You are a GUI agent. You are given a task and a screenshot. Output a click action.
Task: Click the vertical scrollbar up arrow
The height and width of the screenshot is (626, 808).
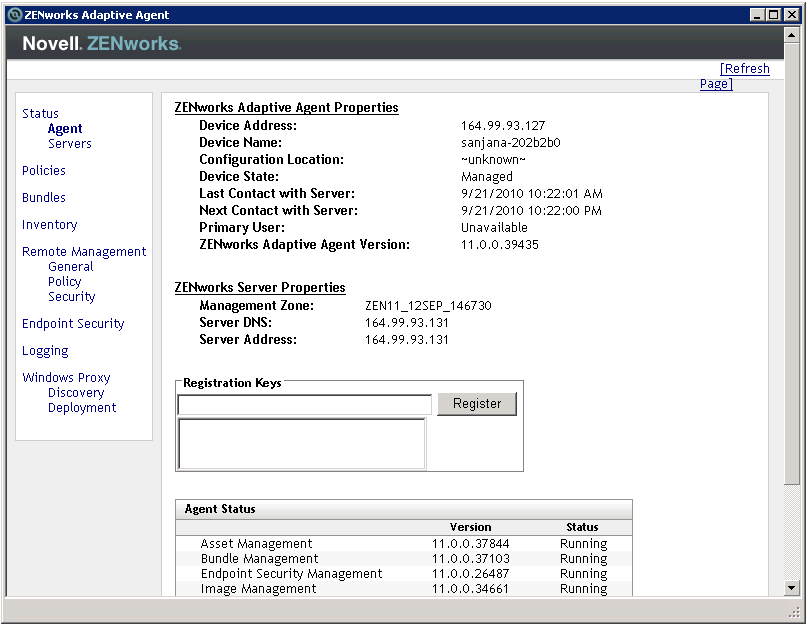[792, 35]
